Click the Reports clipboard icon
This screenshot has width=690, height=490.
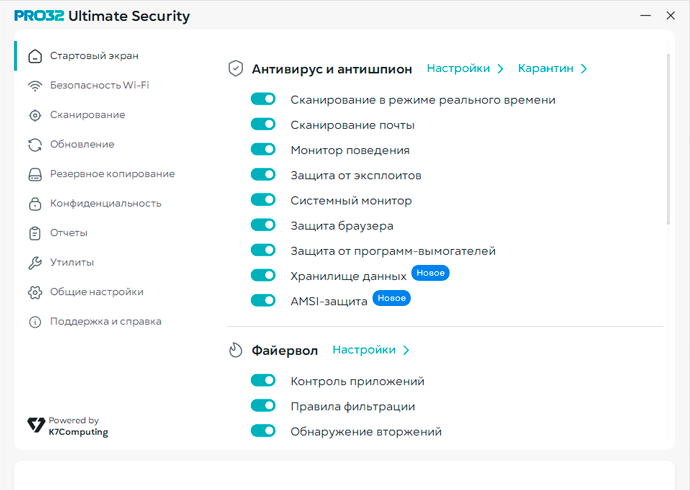tap(35, 233)
